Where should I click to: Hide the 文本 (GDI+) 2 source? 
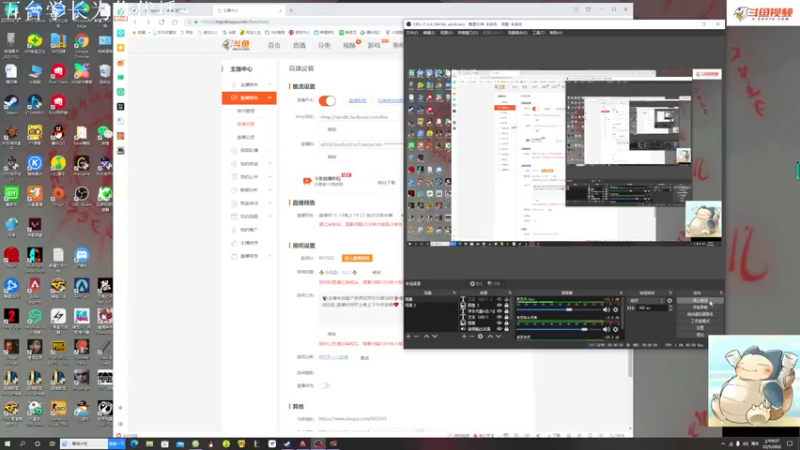coord(499,299)
